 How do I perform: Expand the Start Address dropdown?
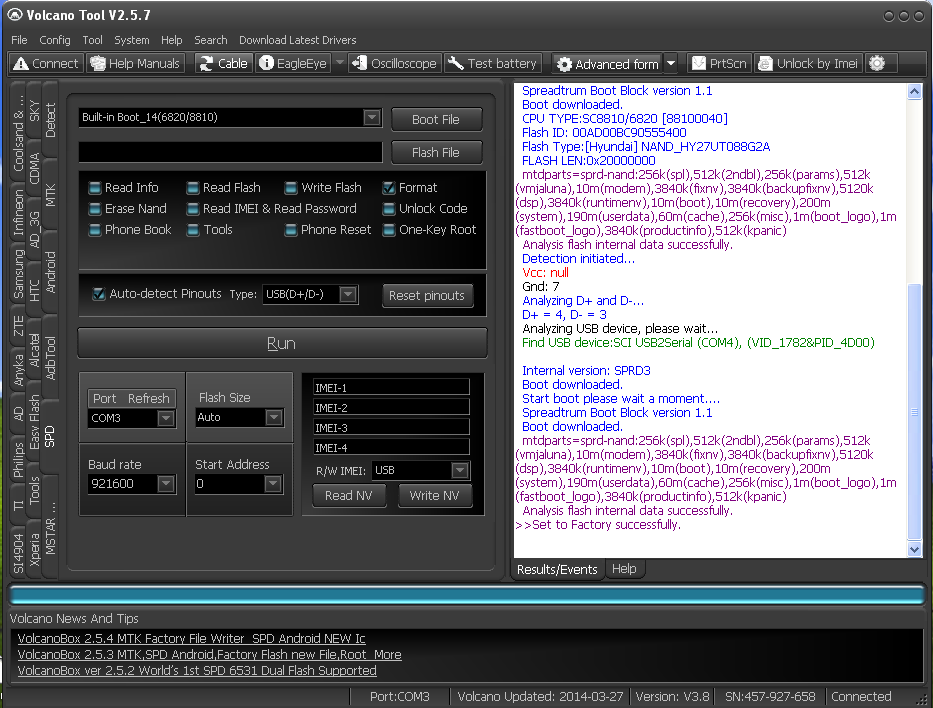(273, 484)
